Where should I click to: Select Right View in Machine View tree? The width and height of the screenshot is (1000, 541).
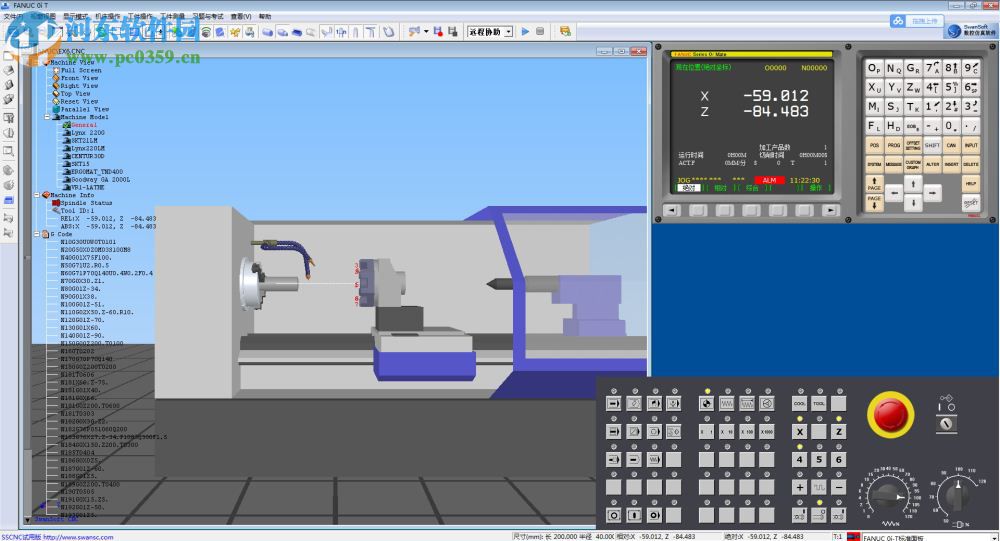pyautogui.click(x=80, y=85)
